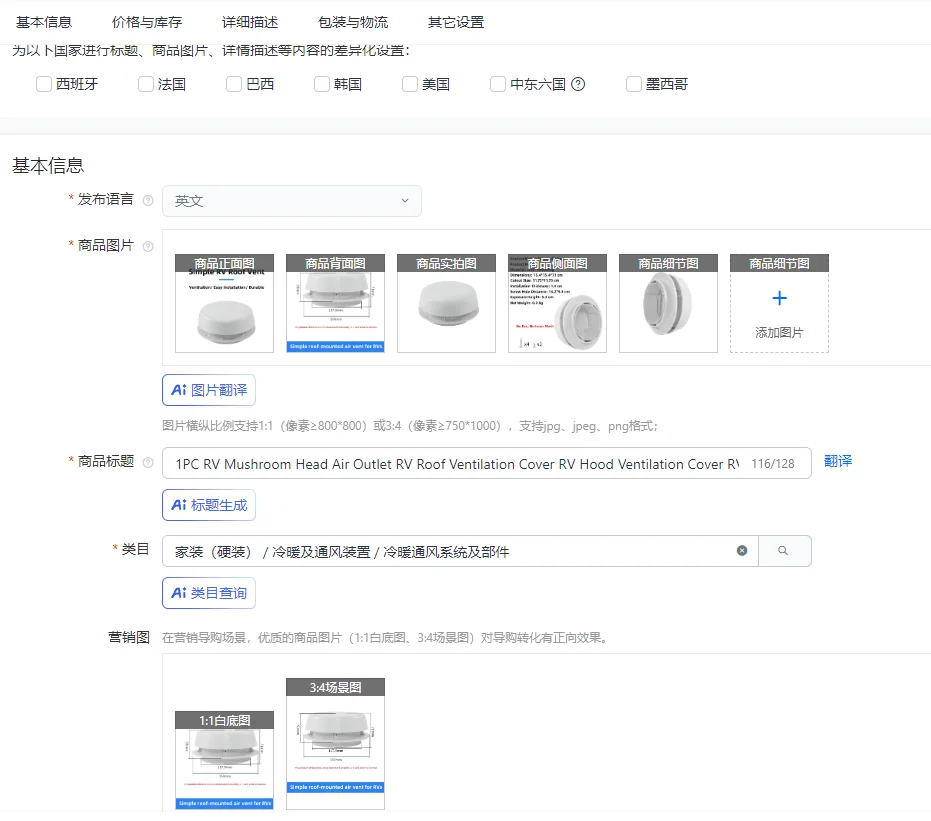Screen dimensions: 931x821
Task: Select the 商品侧面图 thumbnail
Action: pyautogui.click(x=558, y=303)
